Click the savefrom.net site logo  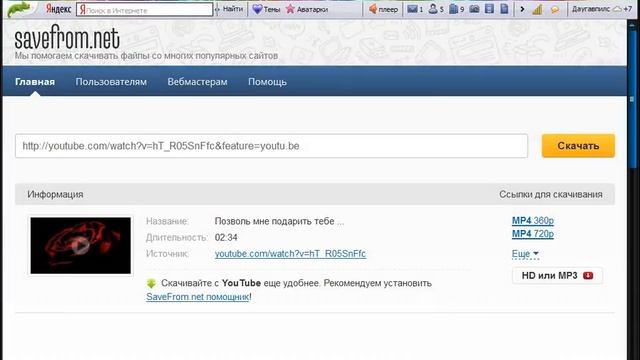(x=67, y=38)
